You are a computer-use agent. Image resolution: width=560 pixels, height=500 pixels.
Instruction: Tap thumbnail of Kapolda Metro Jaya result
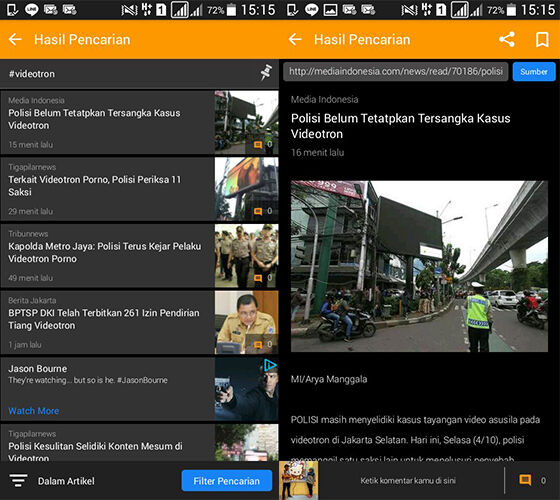click(246, 256)
